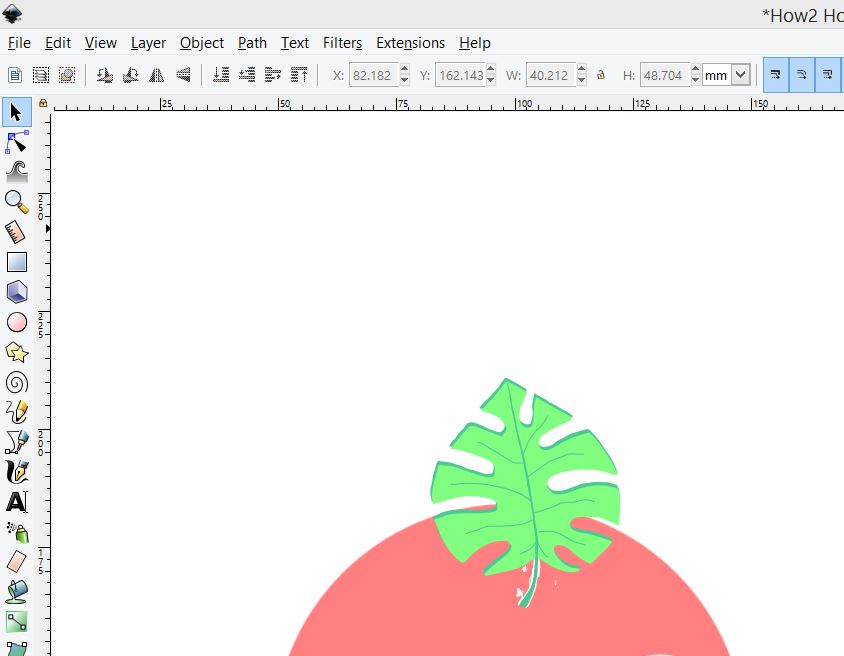
Task: Pick the Eraser tool
Action: pos(16,562)
